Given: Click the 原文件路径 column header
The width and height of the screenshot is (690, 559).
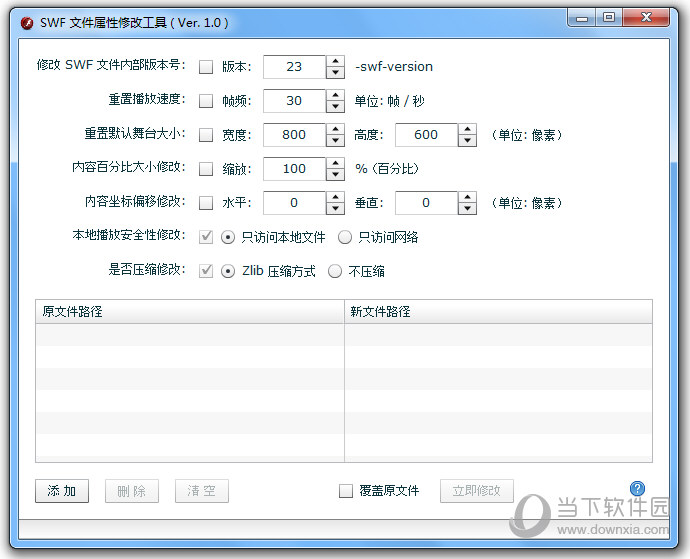Looking at the screenshot, I should 190,312.
